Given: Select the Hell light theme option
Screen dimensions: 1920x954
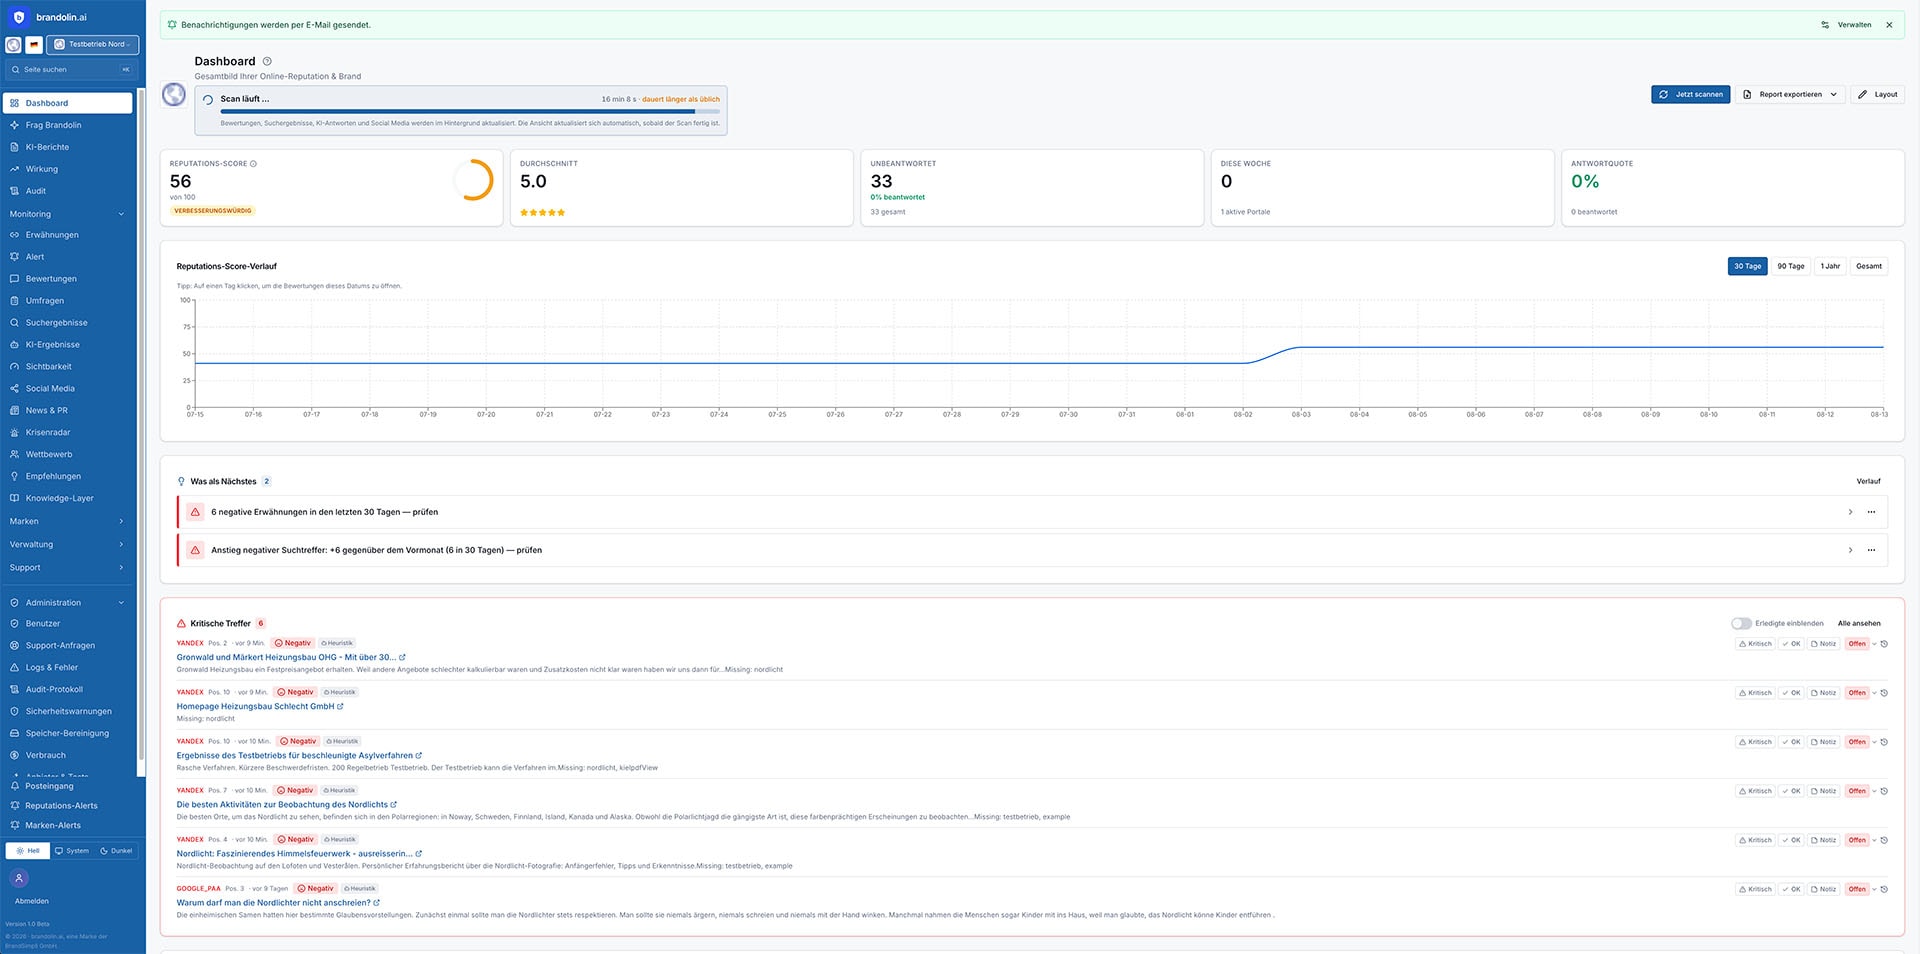Looking at the screenshot, I should 28,851.
